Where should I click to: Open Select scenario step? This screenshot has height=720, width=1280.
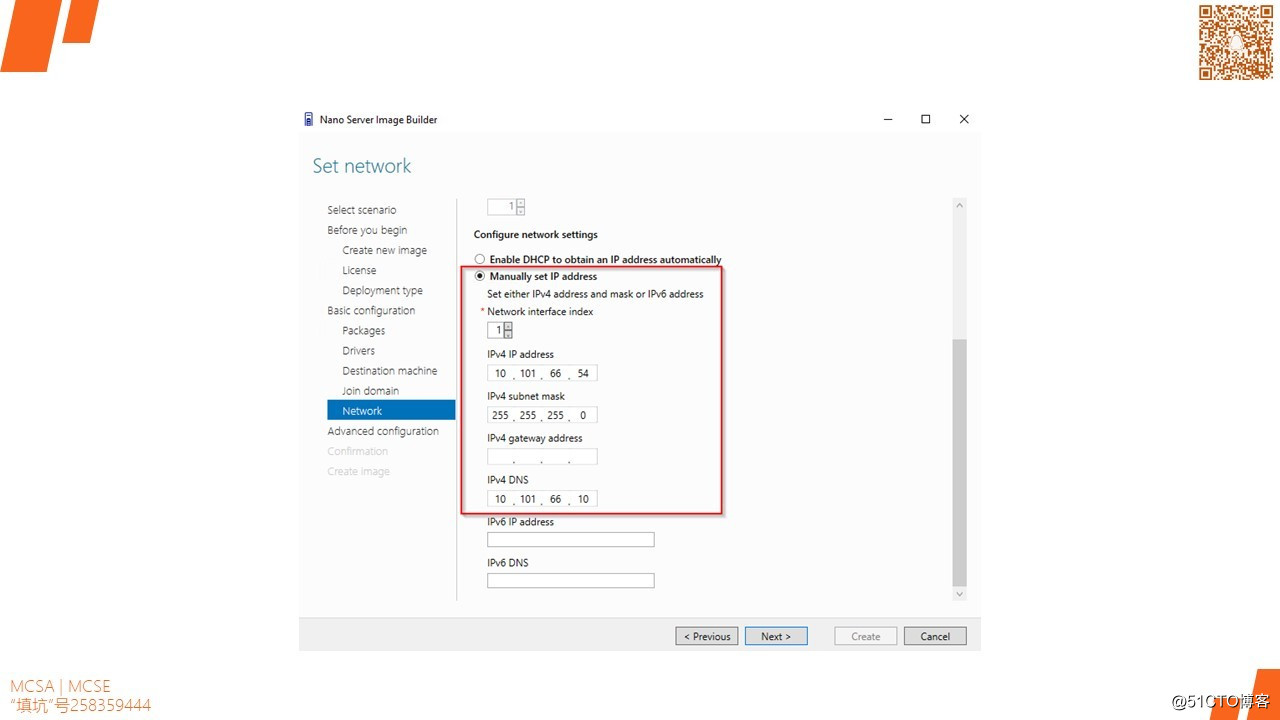point(362,210)
